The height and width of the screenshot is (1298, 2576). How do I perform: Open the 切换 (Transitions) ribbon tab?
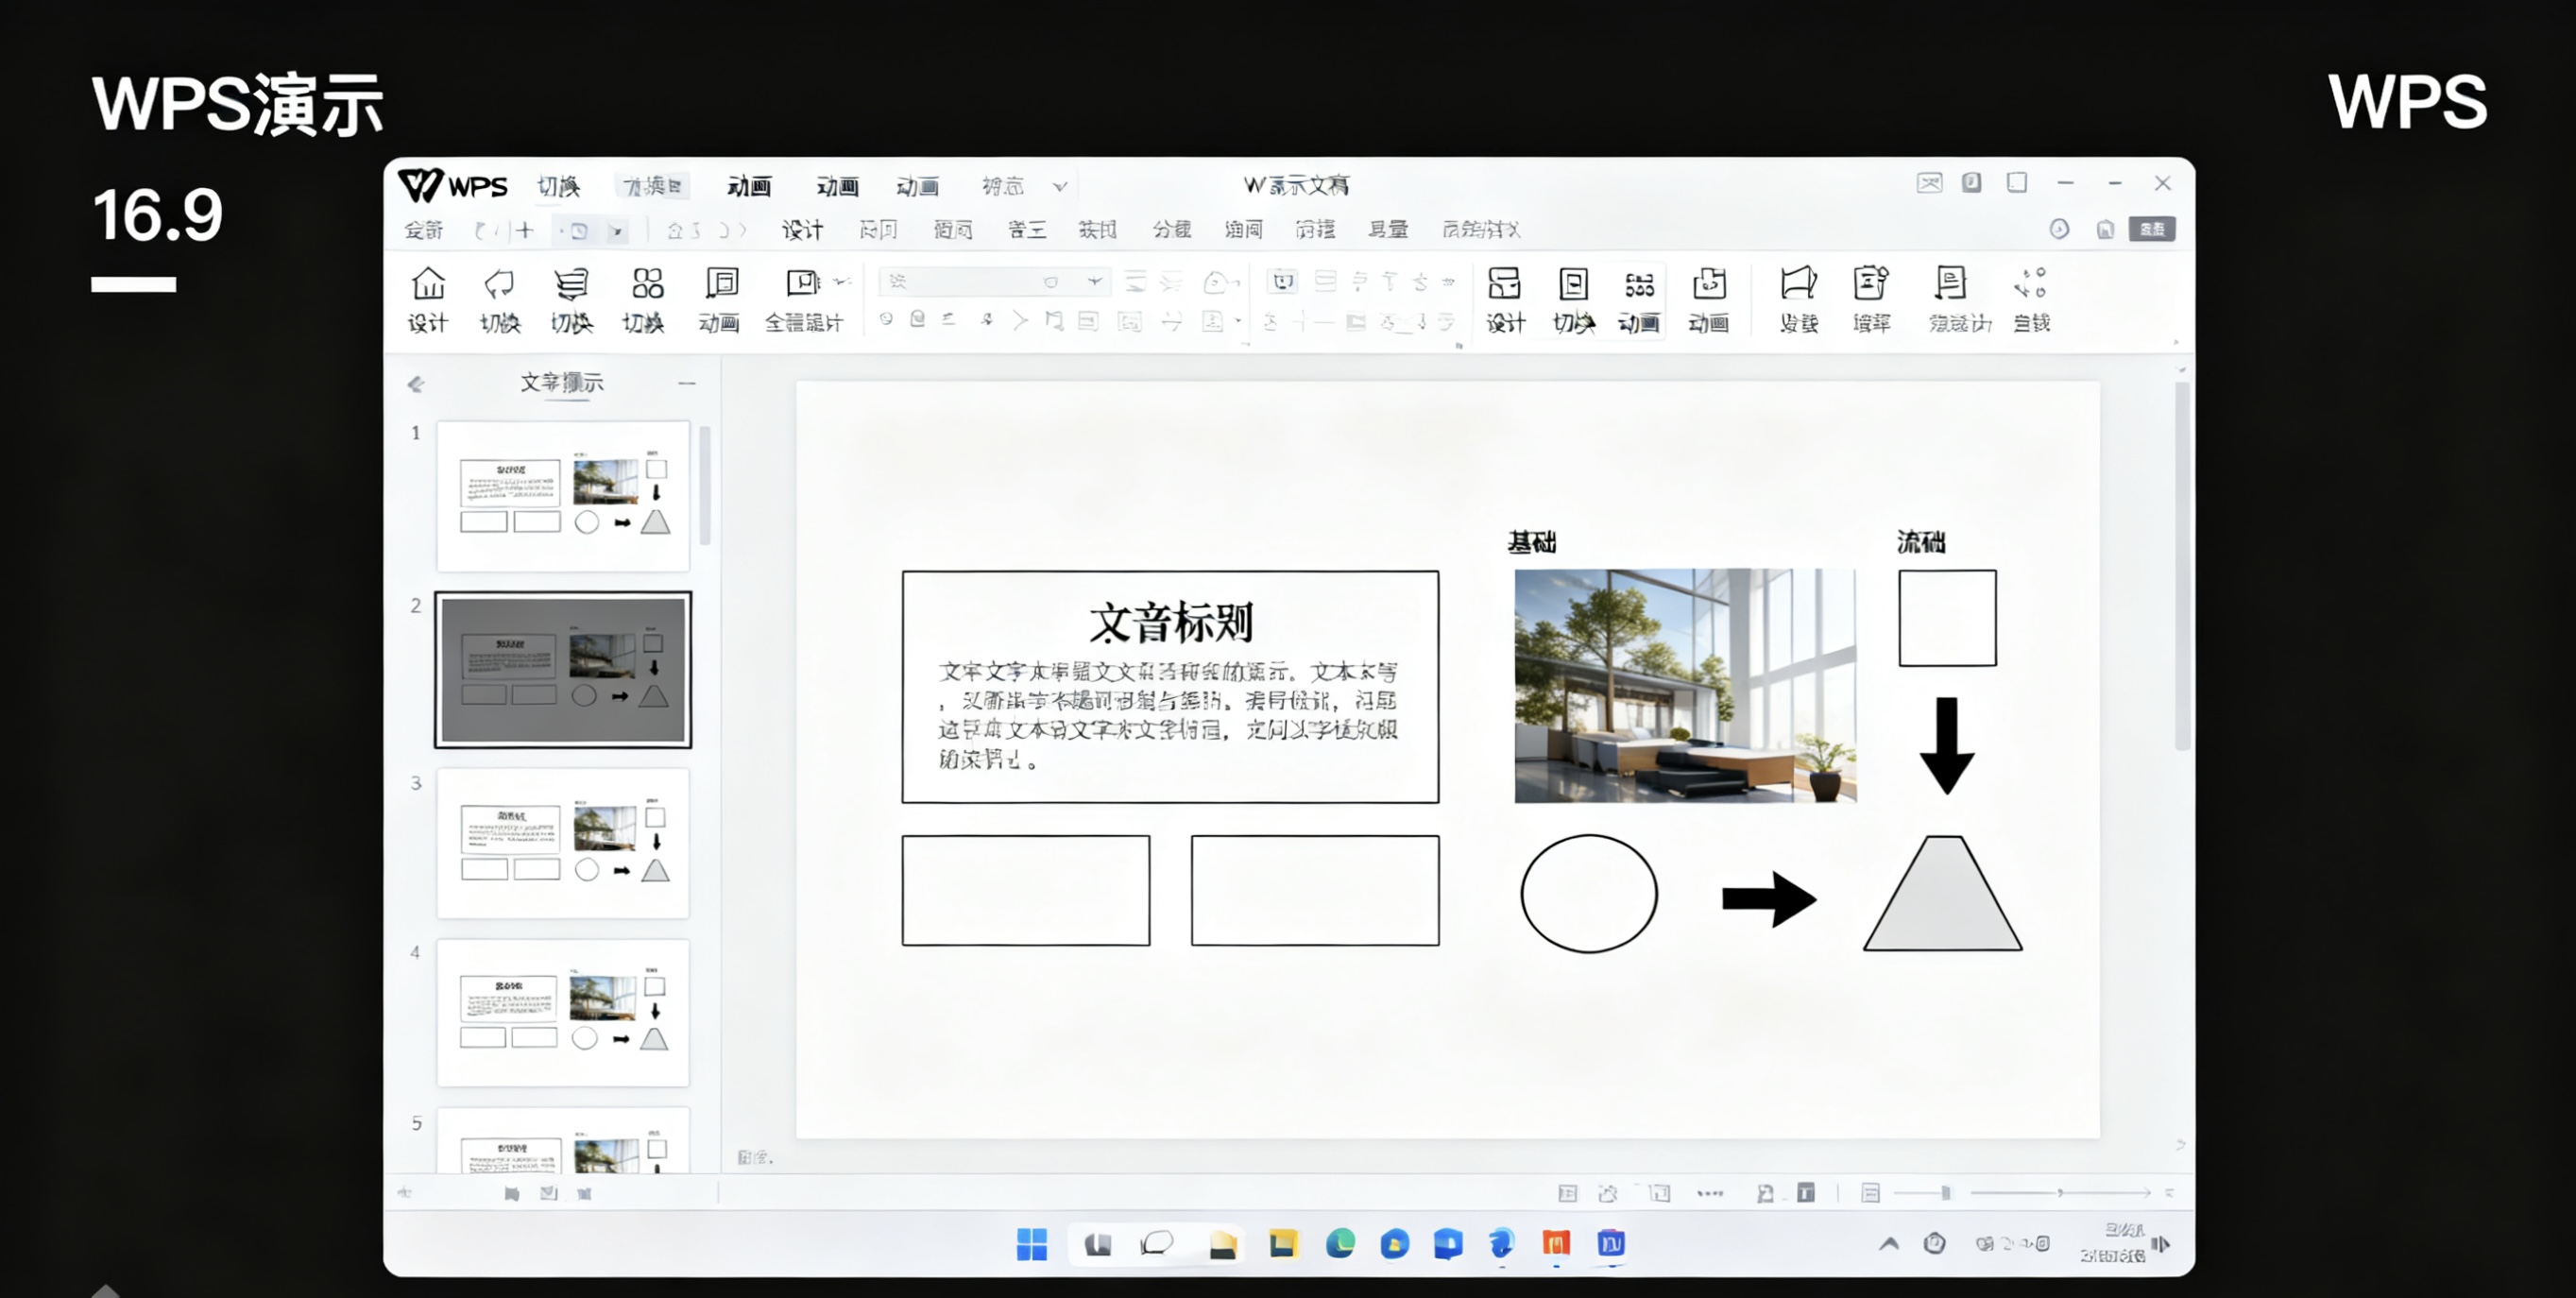(558, 185)
